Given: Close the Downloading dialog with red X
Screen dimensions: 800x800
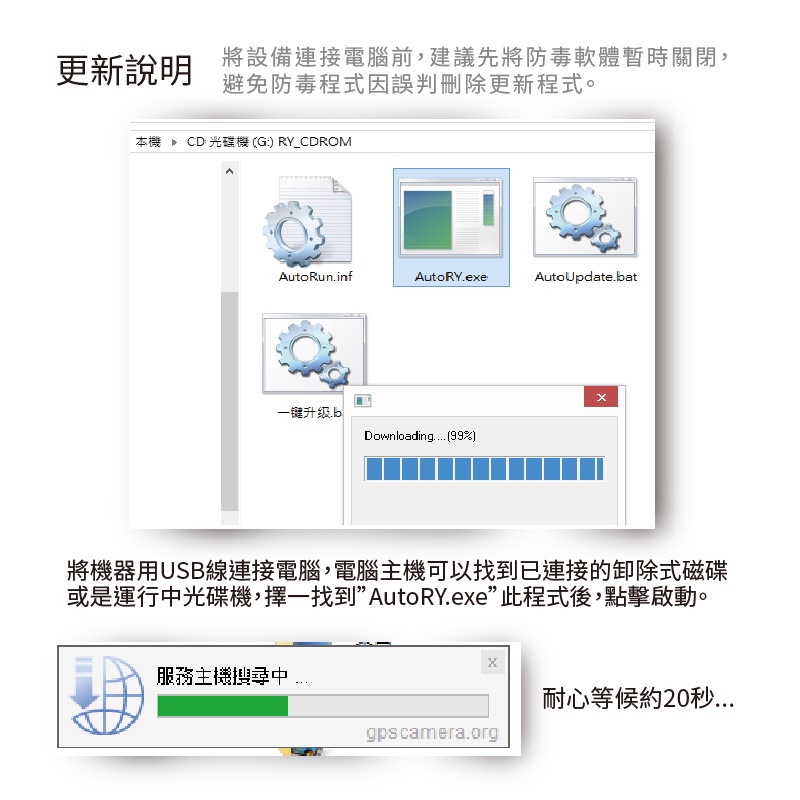Looking at the screenshot, I should (x=601, y=397).
